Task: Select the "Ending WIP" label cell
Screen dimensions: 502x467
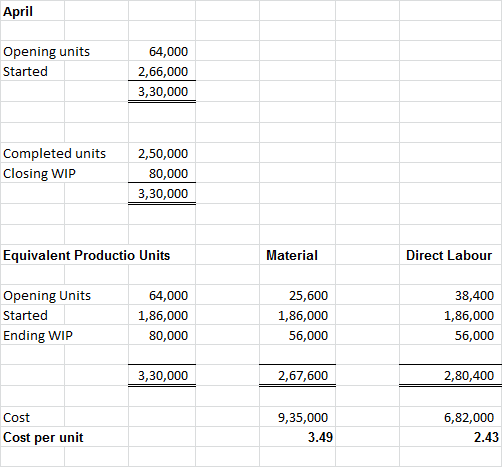Action: [x=38, y=336]
